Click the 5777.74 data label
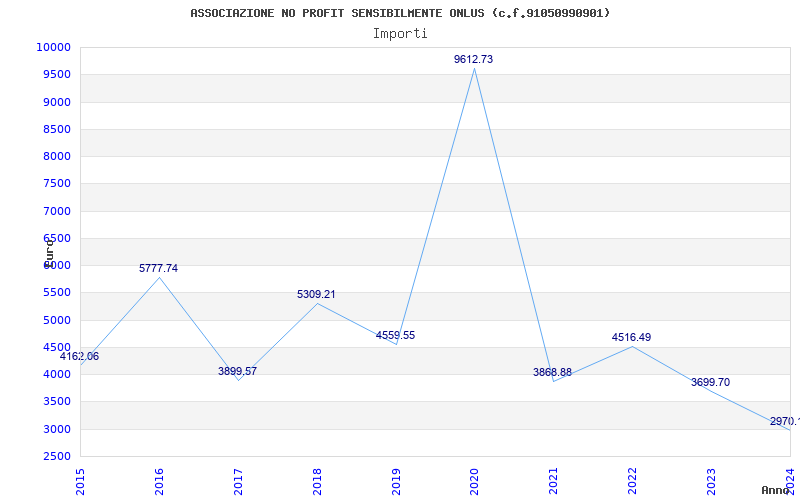The image size is (800, 500). (x=159, y=268)
